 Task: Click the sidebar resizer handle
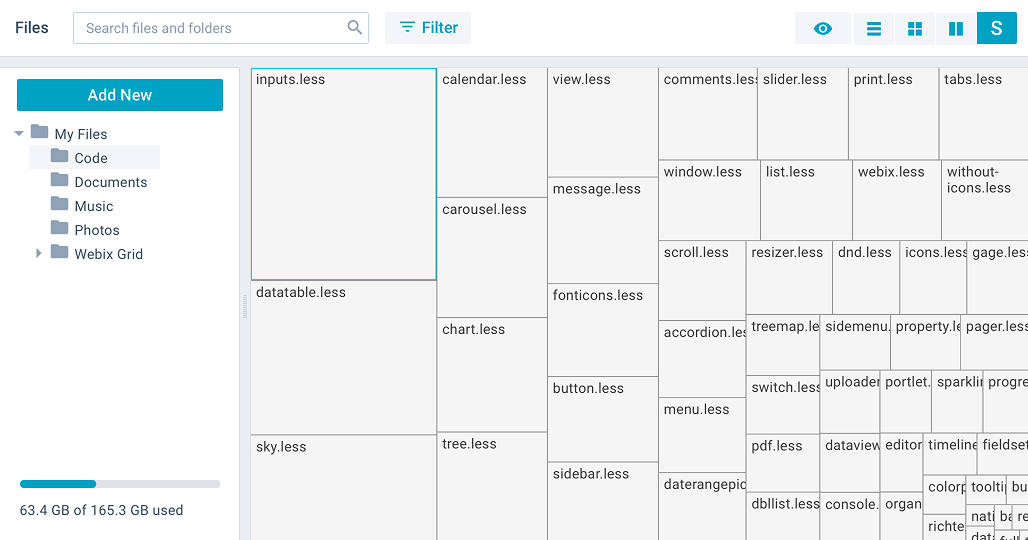(x=243, y=304)
